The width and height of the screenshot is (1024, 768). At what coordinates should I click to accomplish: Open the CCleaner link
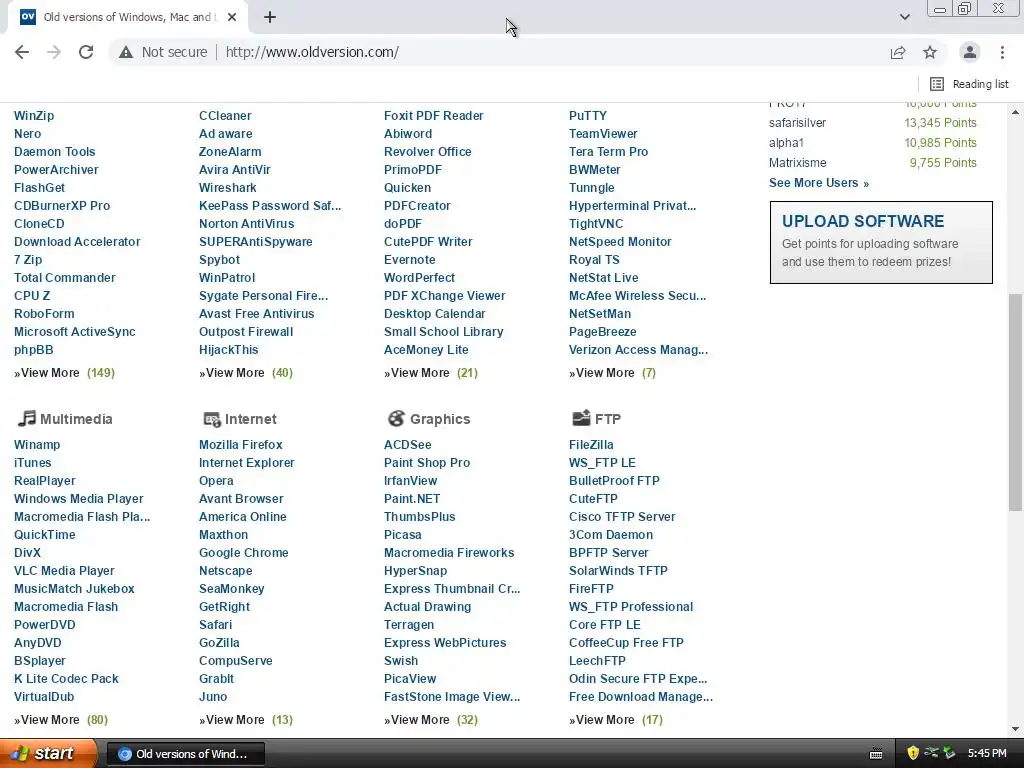point(225,116)
